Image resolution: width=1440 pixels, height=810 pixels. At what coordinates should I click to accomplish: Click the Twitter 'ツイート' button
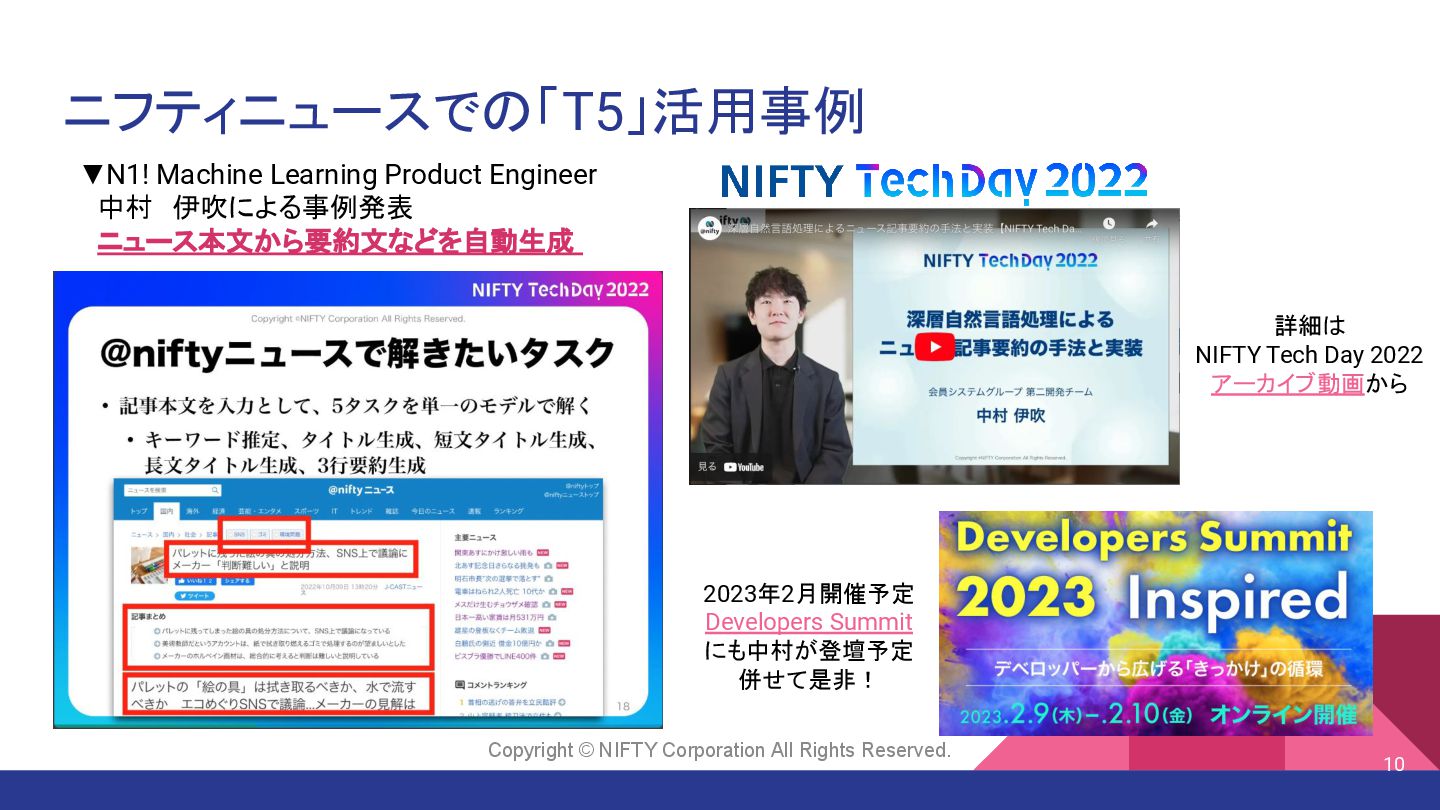click(195, 596)
